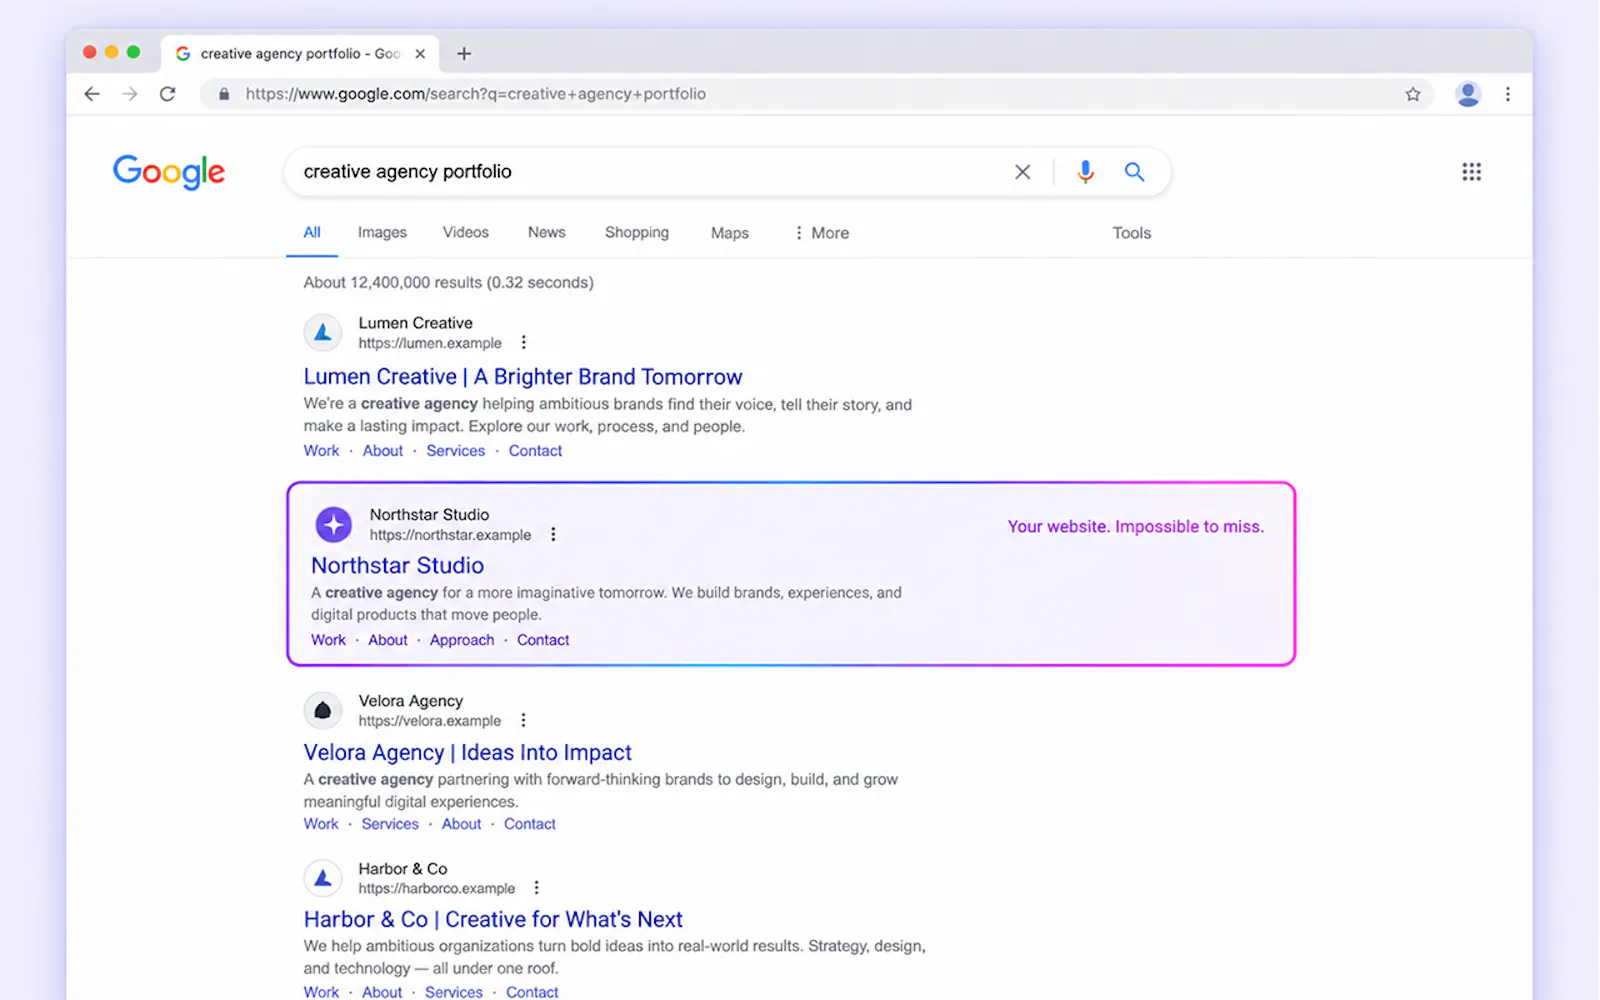Click the blue magnifier search icon
Image resolution: width=1600 pixels, height=1000 pixels.
click(1134, 172)
